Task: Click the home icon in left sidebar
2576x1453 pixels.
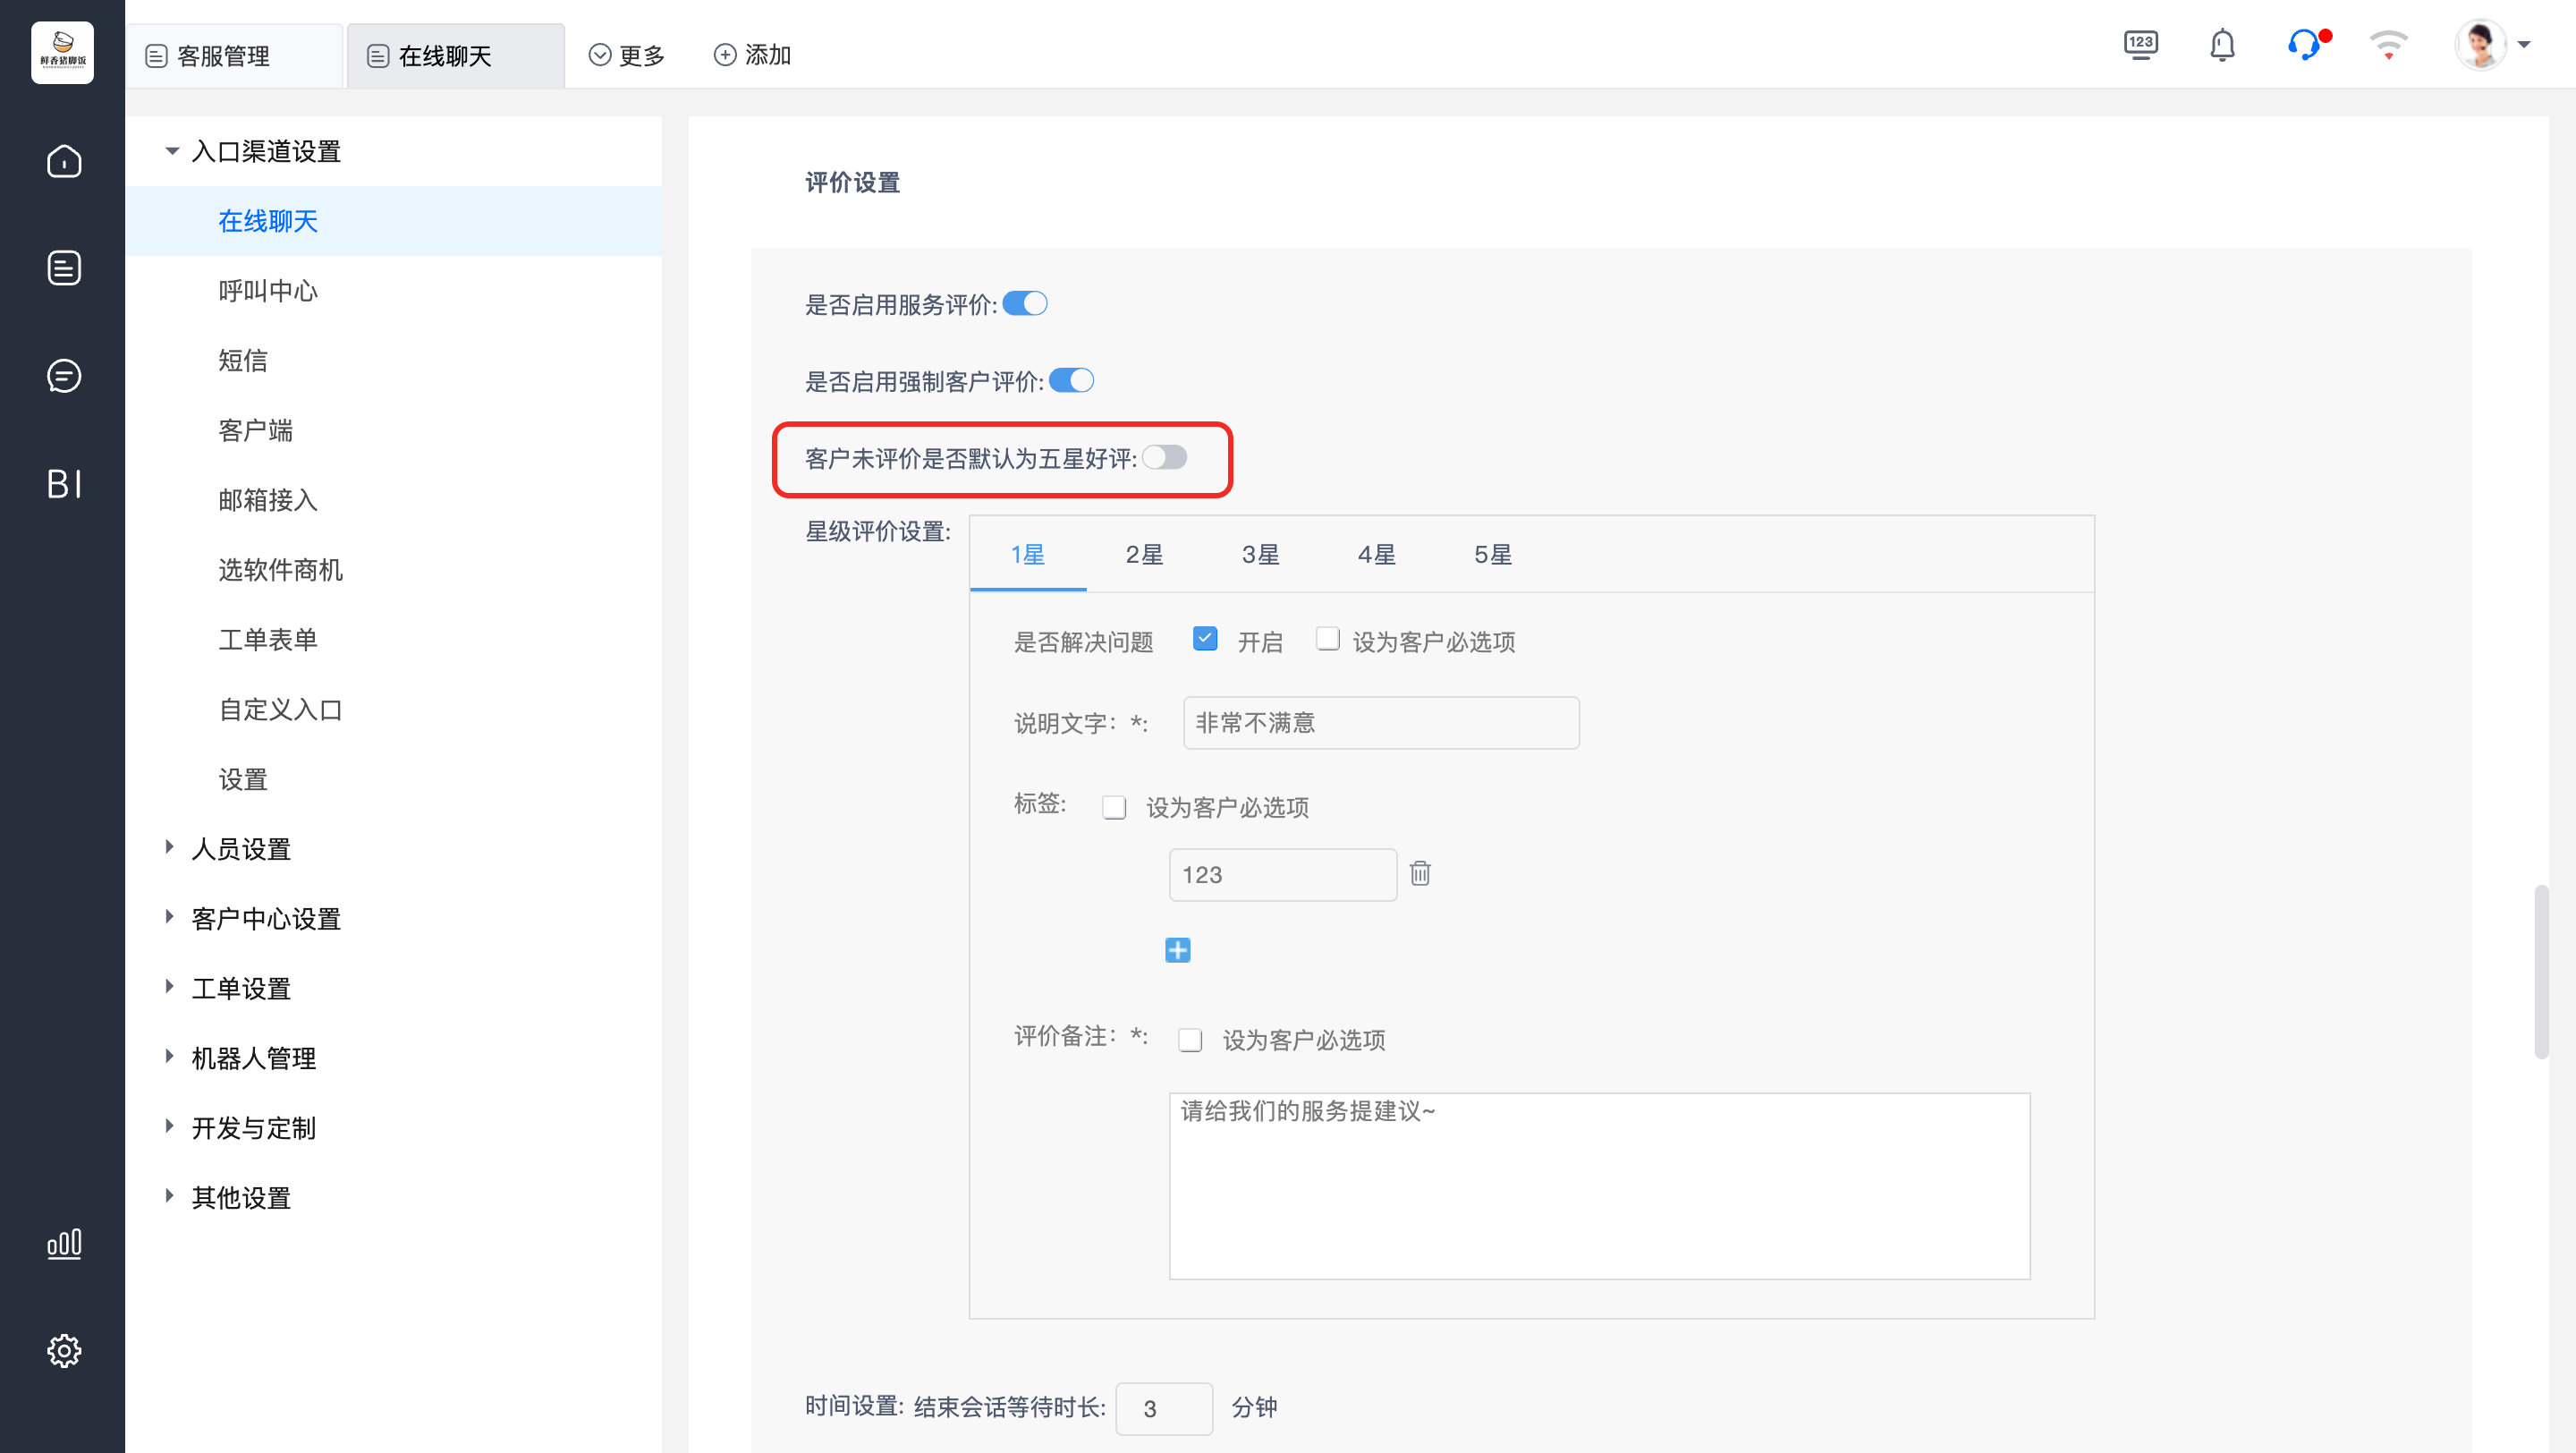Action: coord(64,161)
